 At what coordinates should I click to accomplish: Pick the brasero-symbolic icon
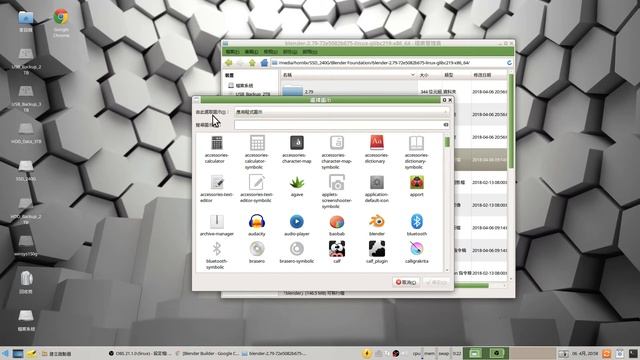pos(297,249)
